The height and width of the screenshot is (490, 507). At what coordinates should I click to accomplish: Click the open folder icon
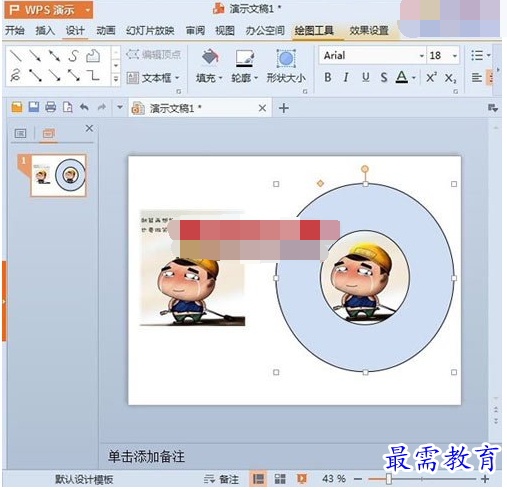click(x=17, y=107)
